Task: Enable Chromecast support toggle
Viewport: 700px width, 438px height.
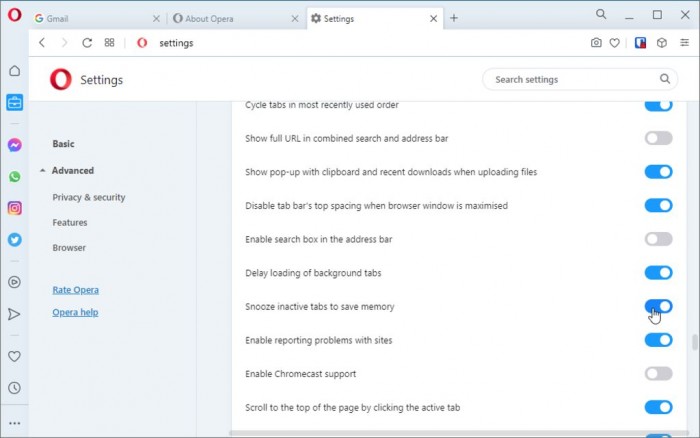Action: pos(658,374)
